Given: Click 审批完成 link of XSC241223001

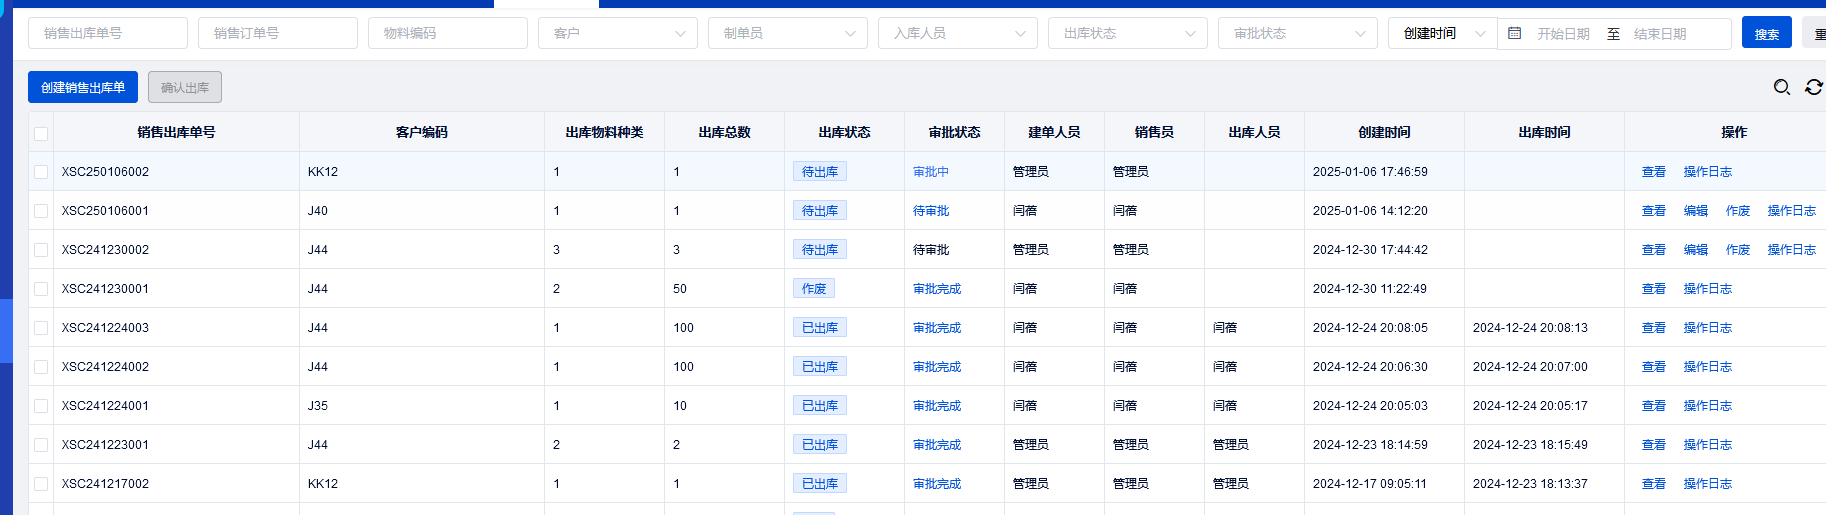Looking at the screenshot, I should (937, 445).
